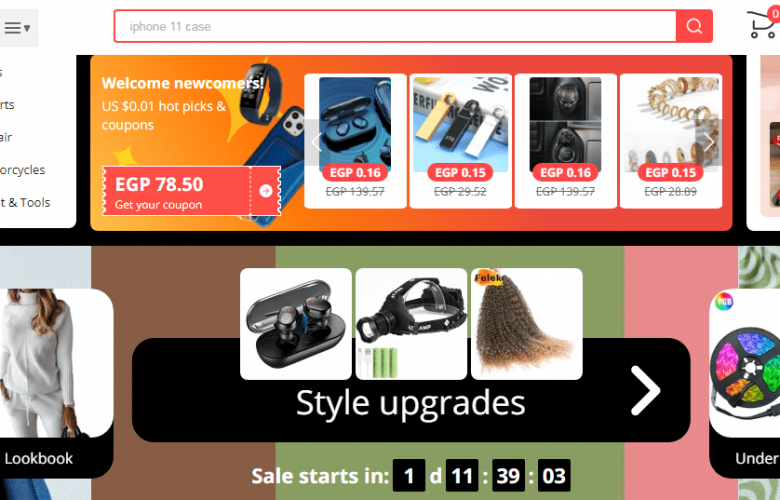Select the wireless earbuds product image

pyautogui.click(x=295, y=324)
